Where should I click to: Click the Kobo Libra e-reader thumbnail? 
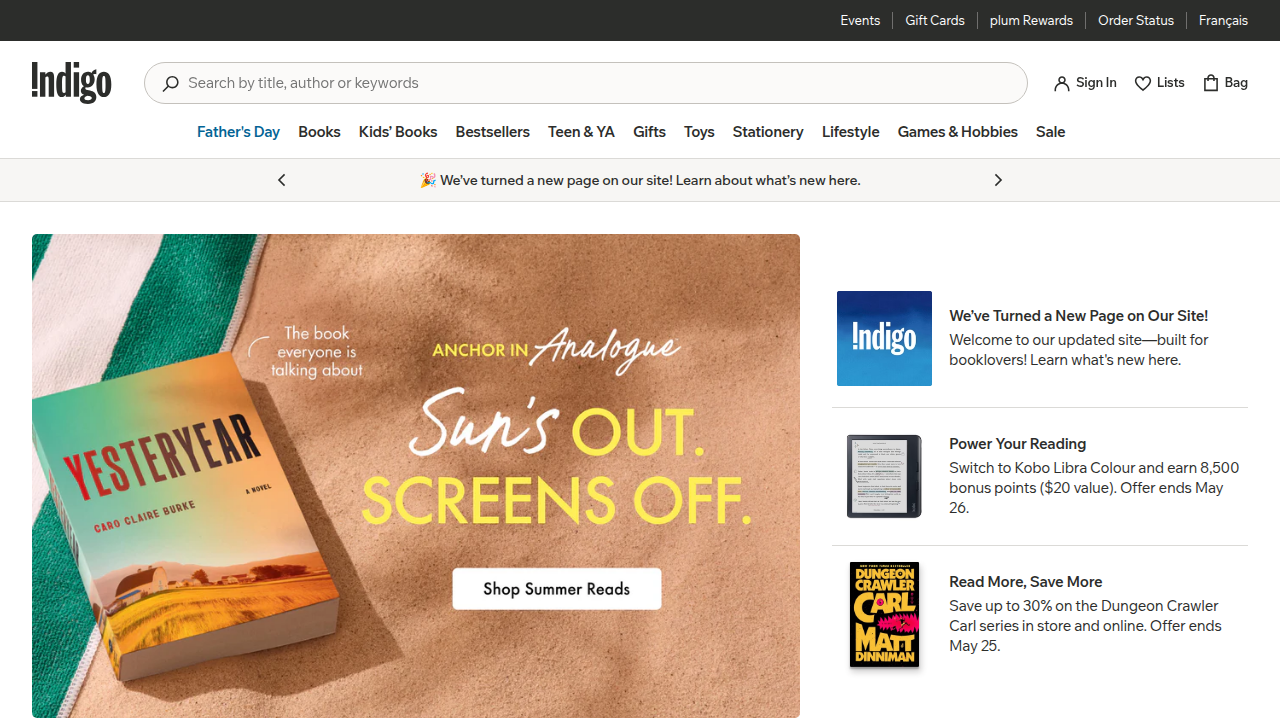pyautogui.click(x=884, y=476)
